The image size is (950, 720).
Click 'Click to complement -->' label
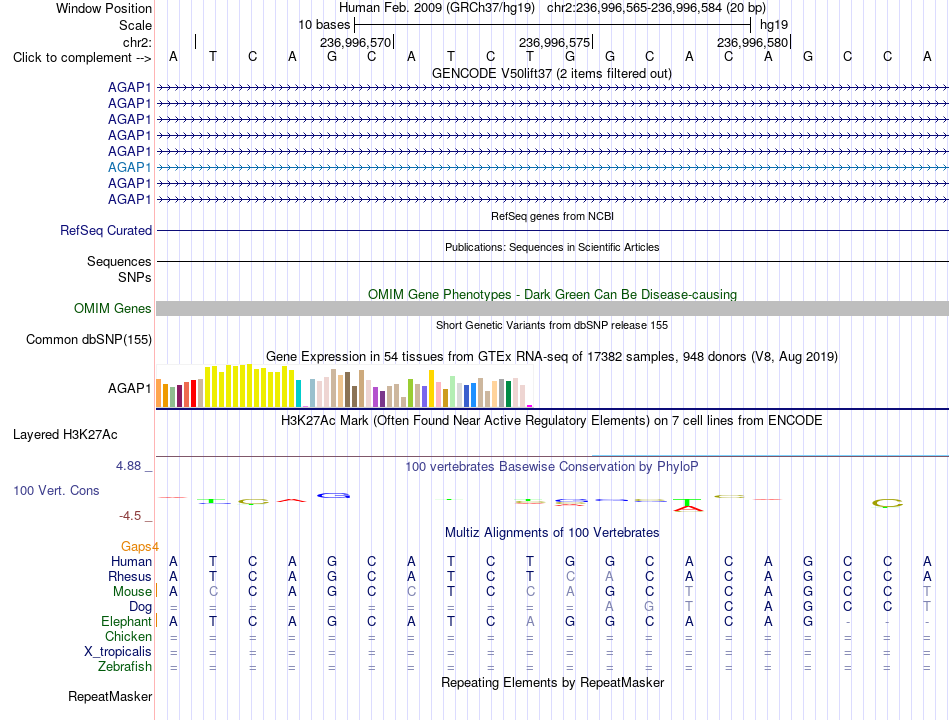click(82, 58)
